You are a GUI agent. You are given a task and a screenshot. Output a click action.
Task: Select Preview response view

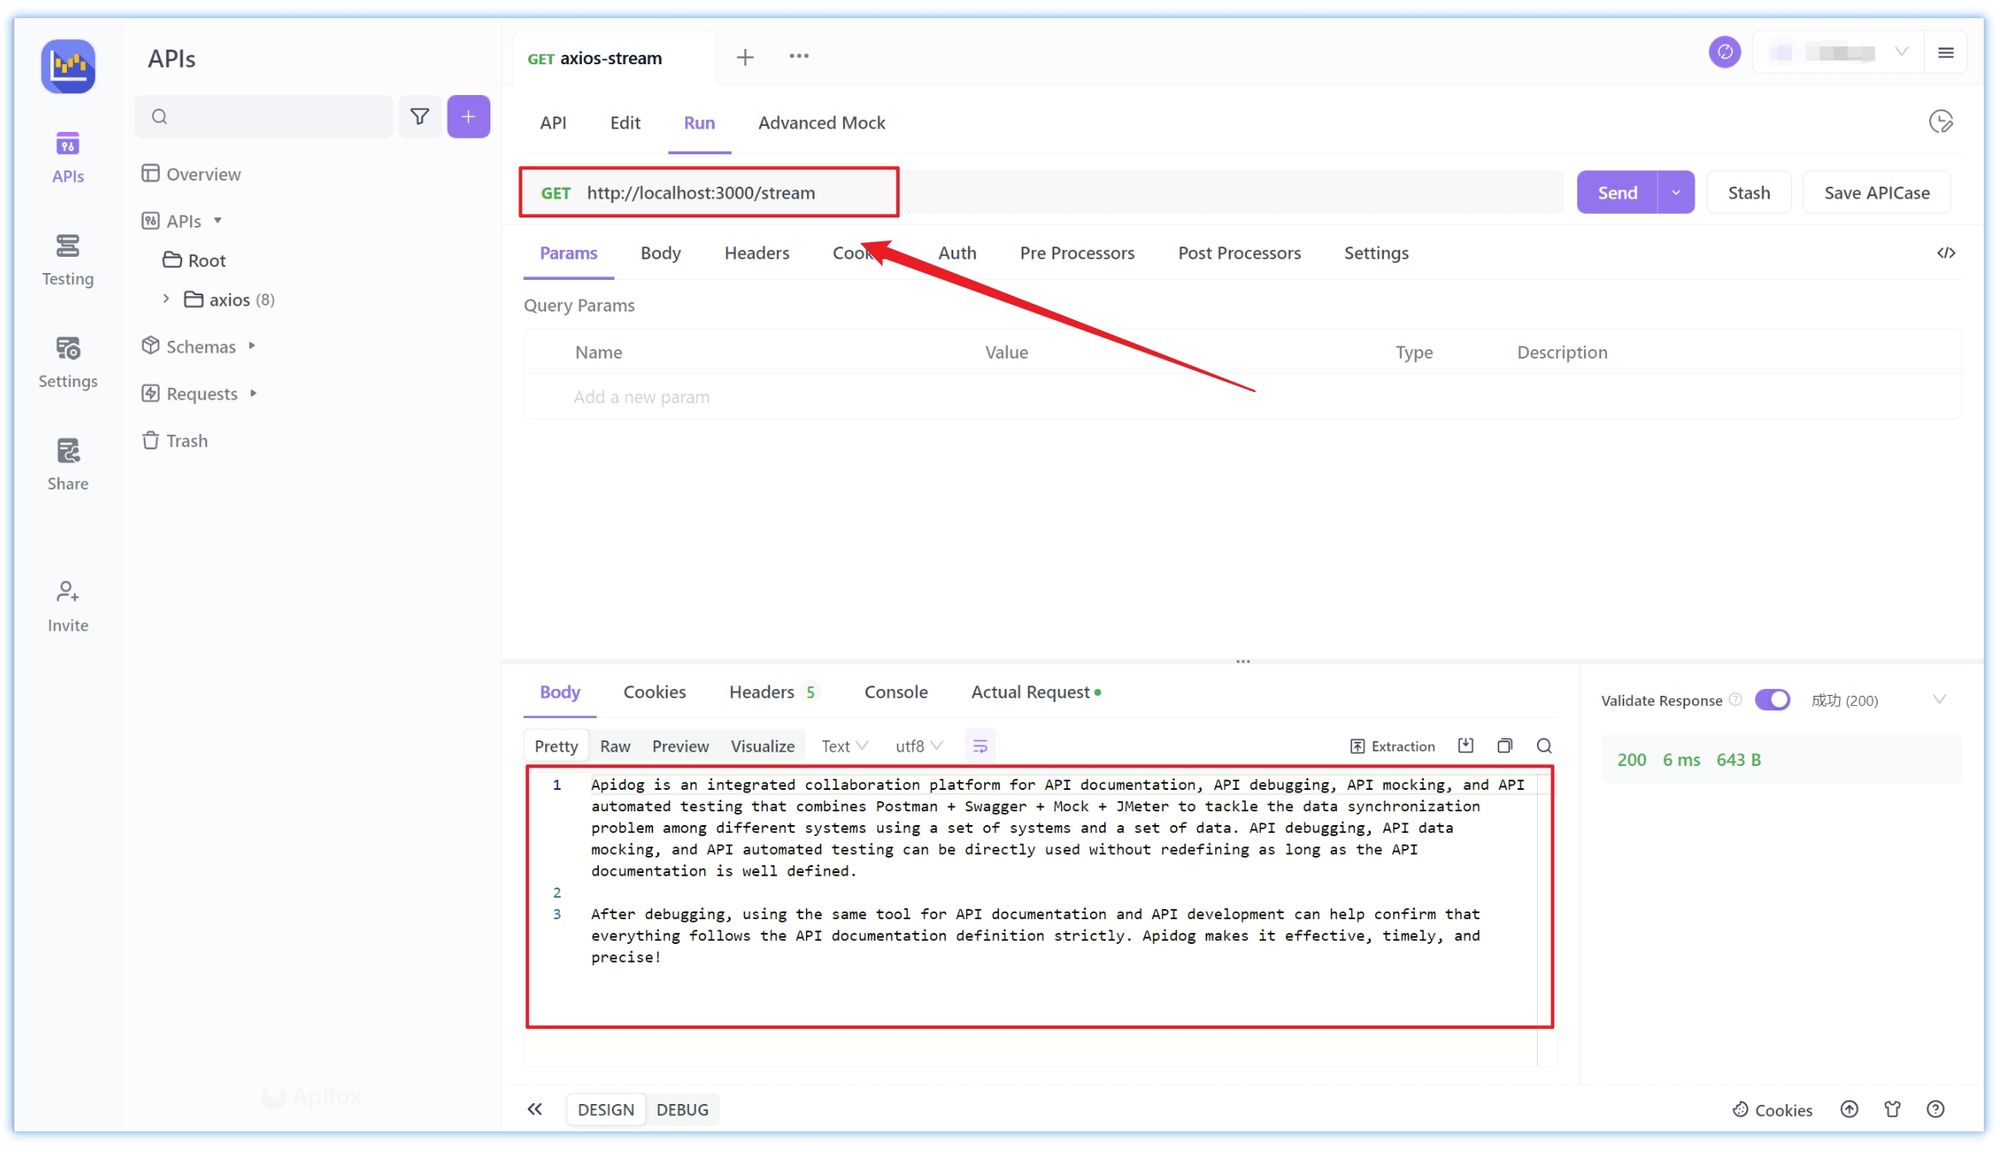(x=680, y=746)
